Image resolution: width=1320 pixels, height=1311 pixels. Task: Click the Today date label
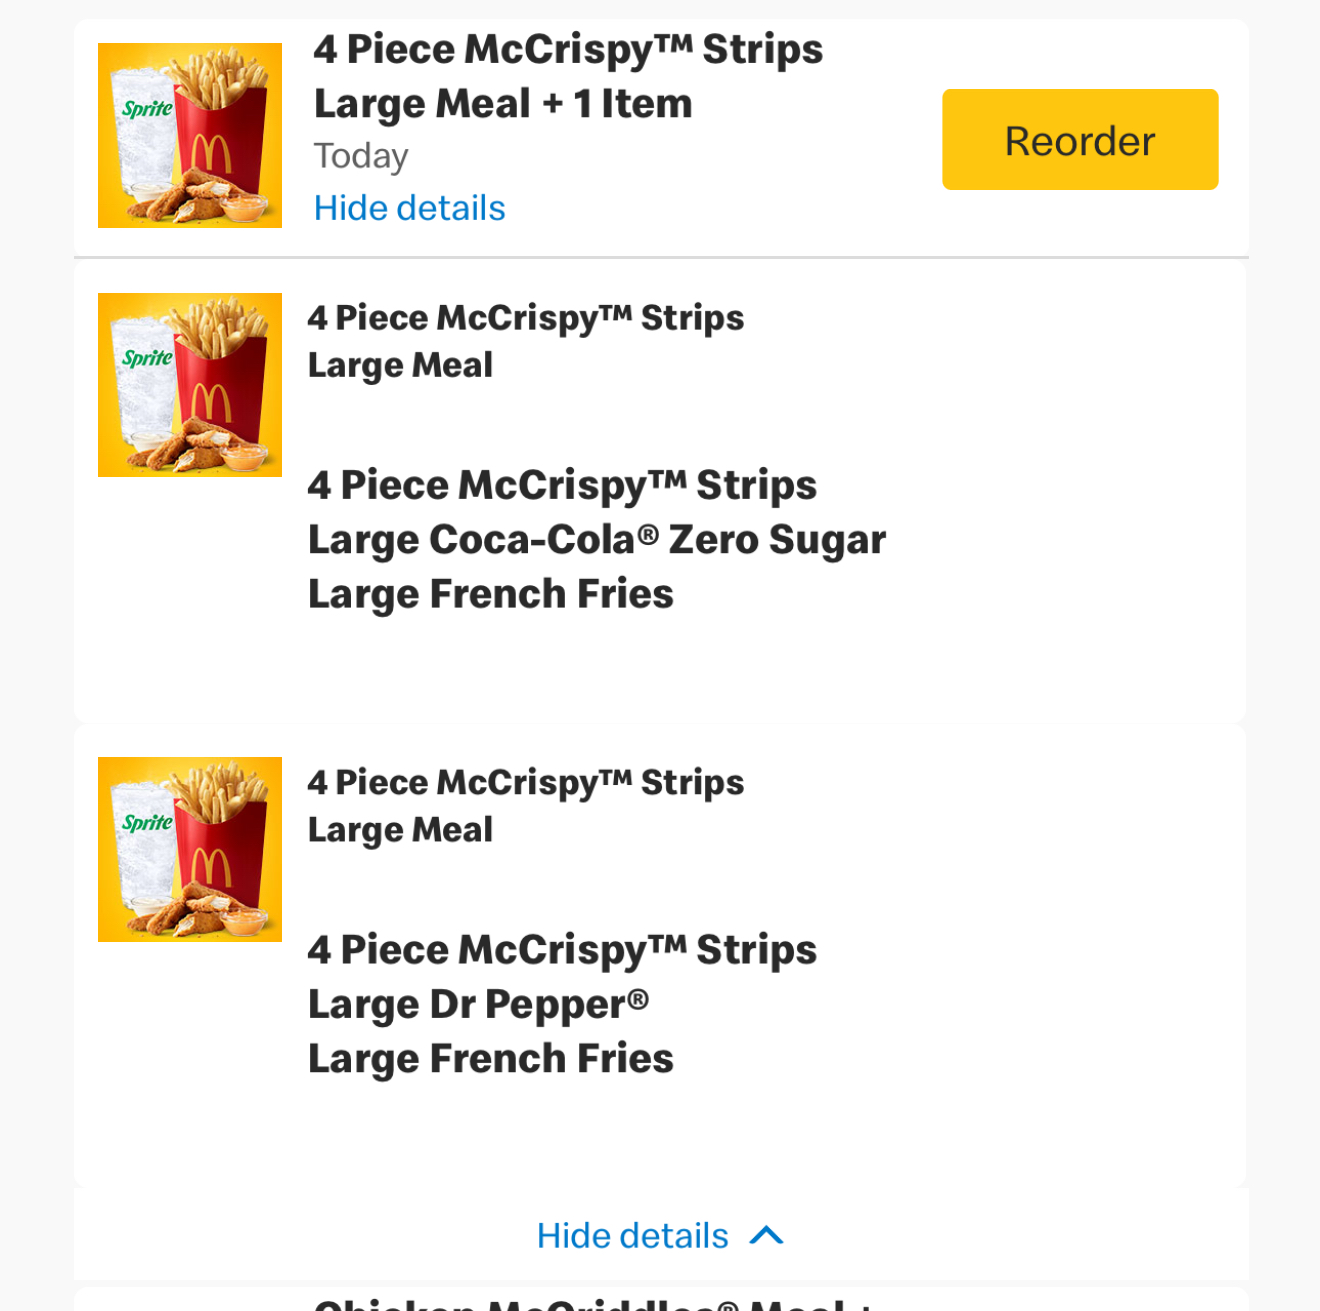point(361,156)
